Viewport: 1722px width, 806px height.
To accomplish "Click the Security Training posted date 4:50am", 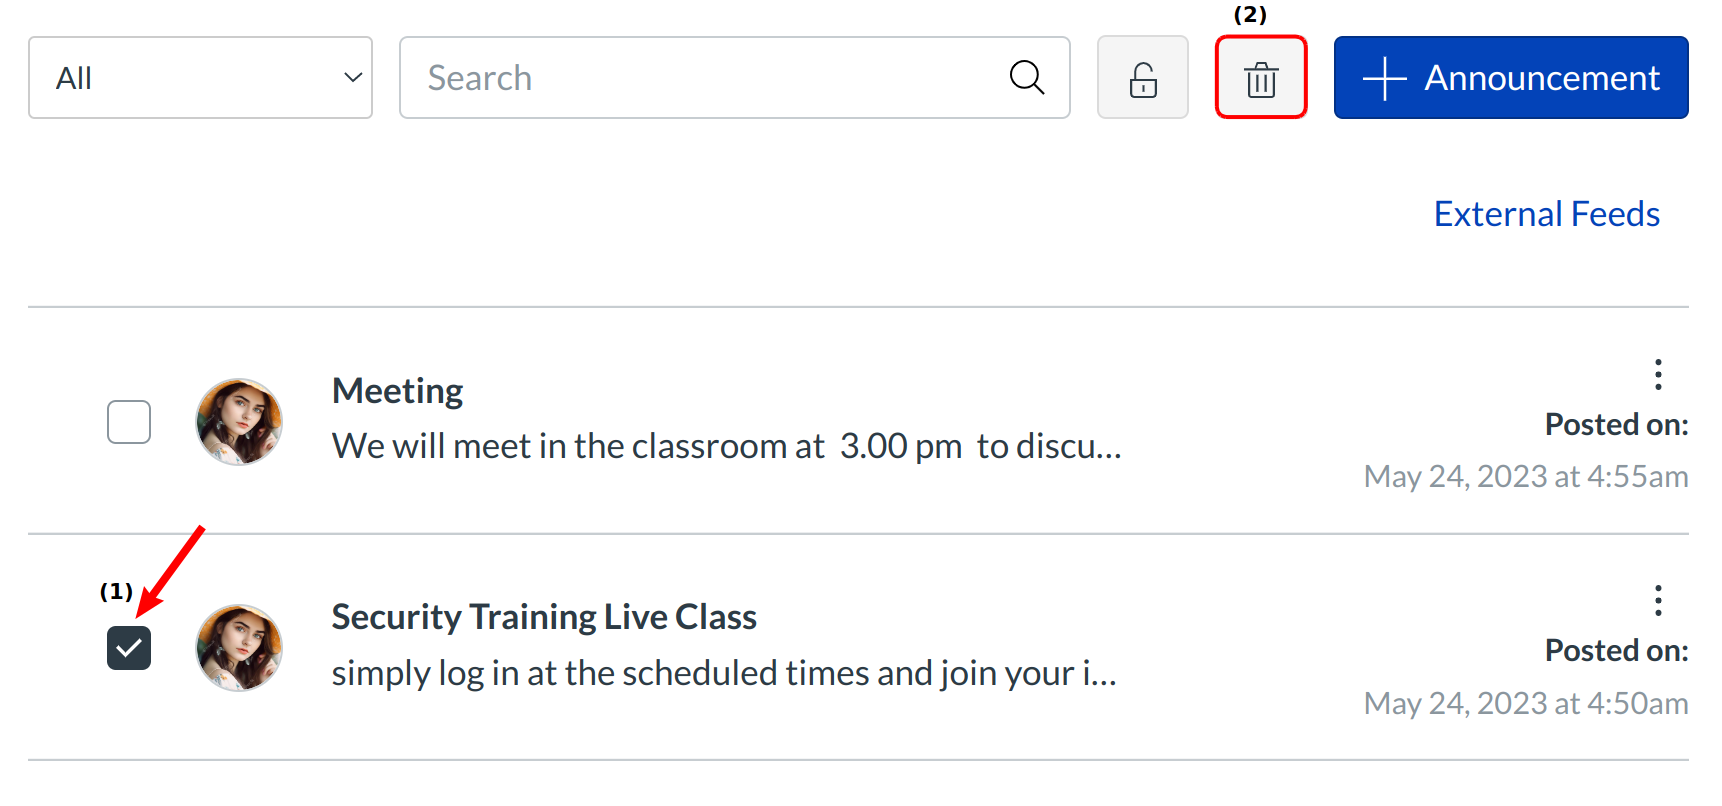I will (x=1525, y=703).
